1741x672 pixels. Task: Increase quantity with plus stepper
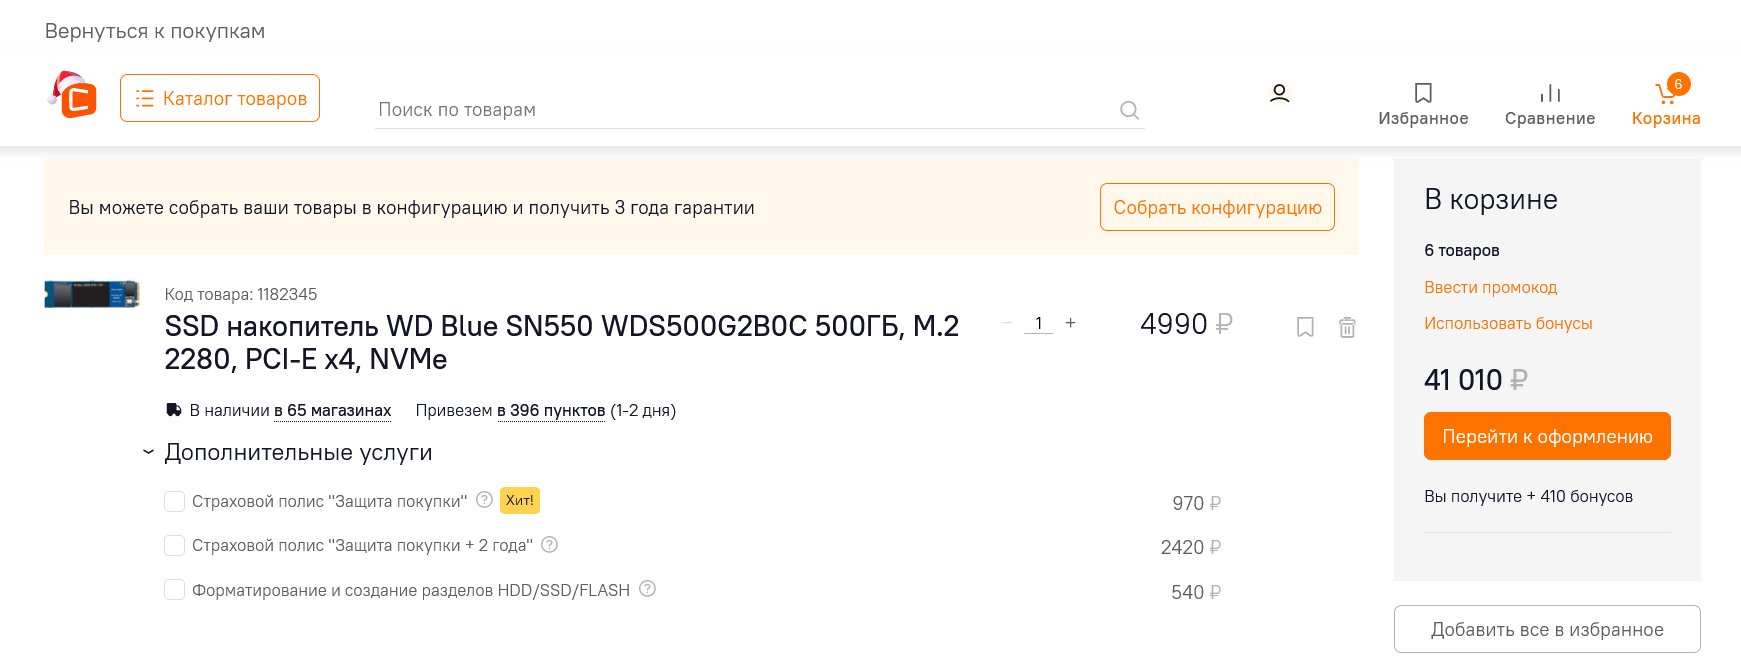coord(1070,323)
